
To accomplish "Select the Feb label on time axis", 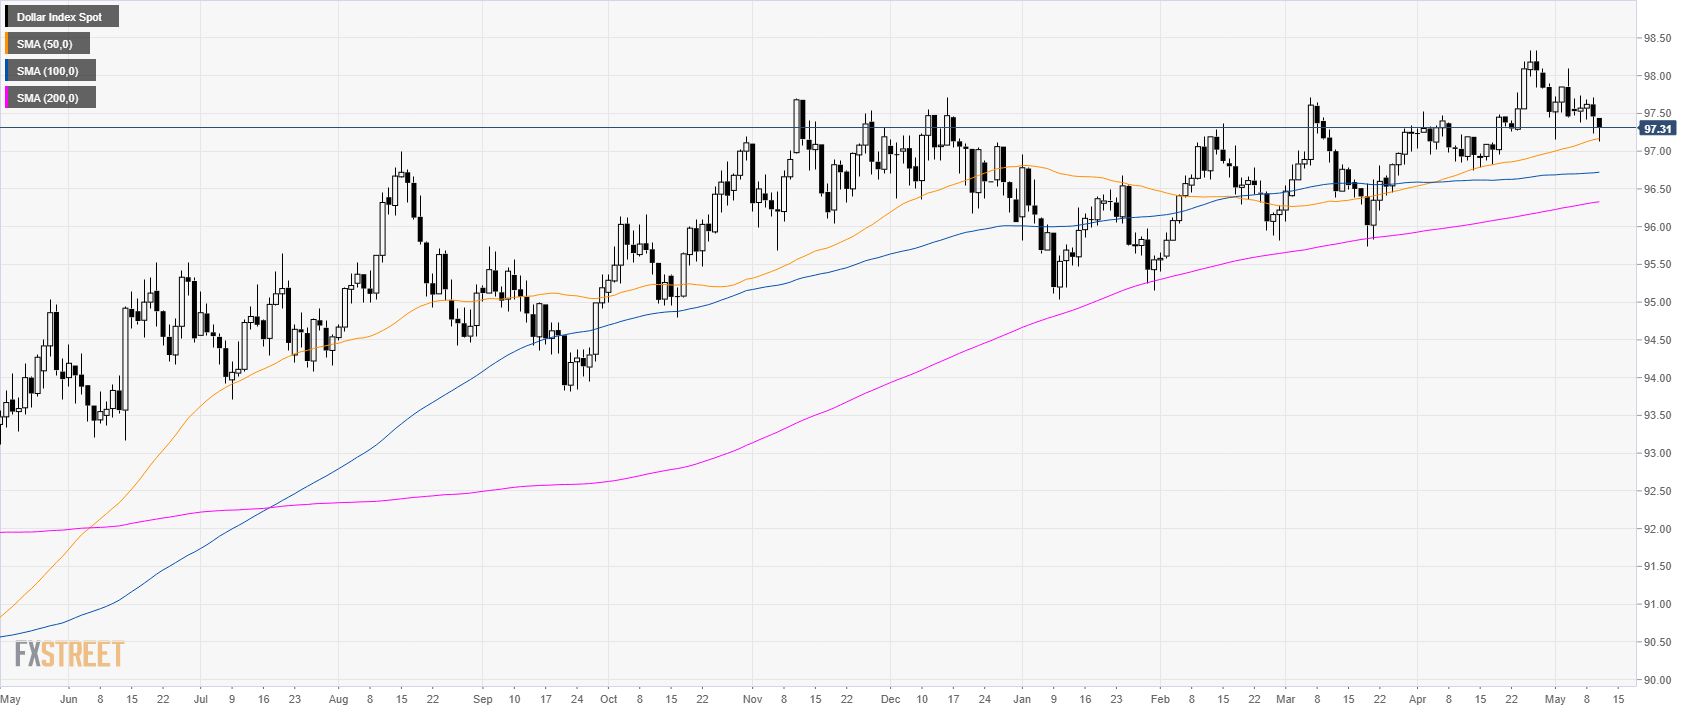I will click(x=1160, y=699).
